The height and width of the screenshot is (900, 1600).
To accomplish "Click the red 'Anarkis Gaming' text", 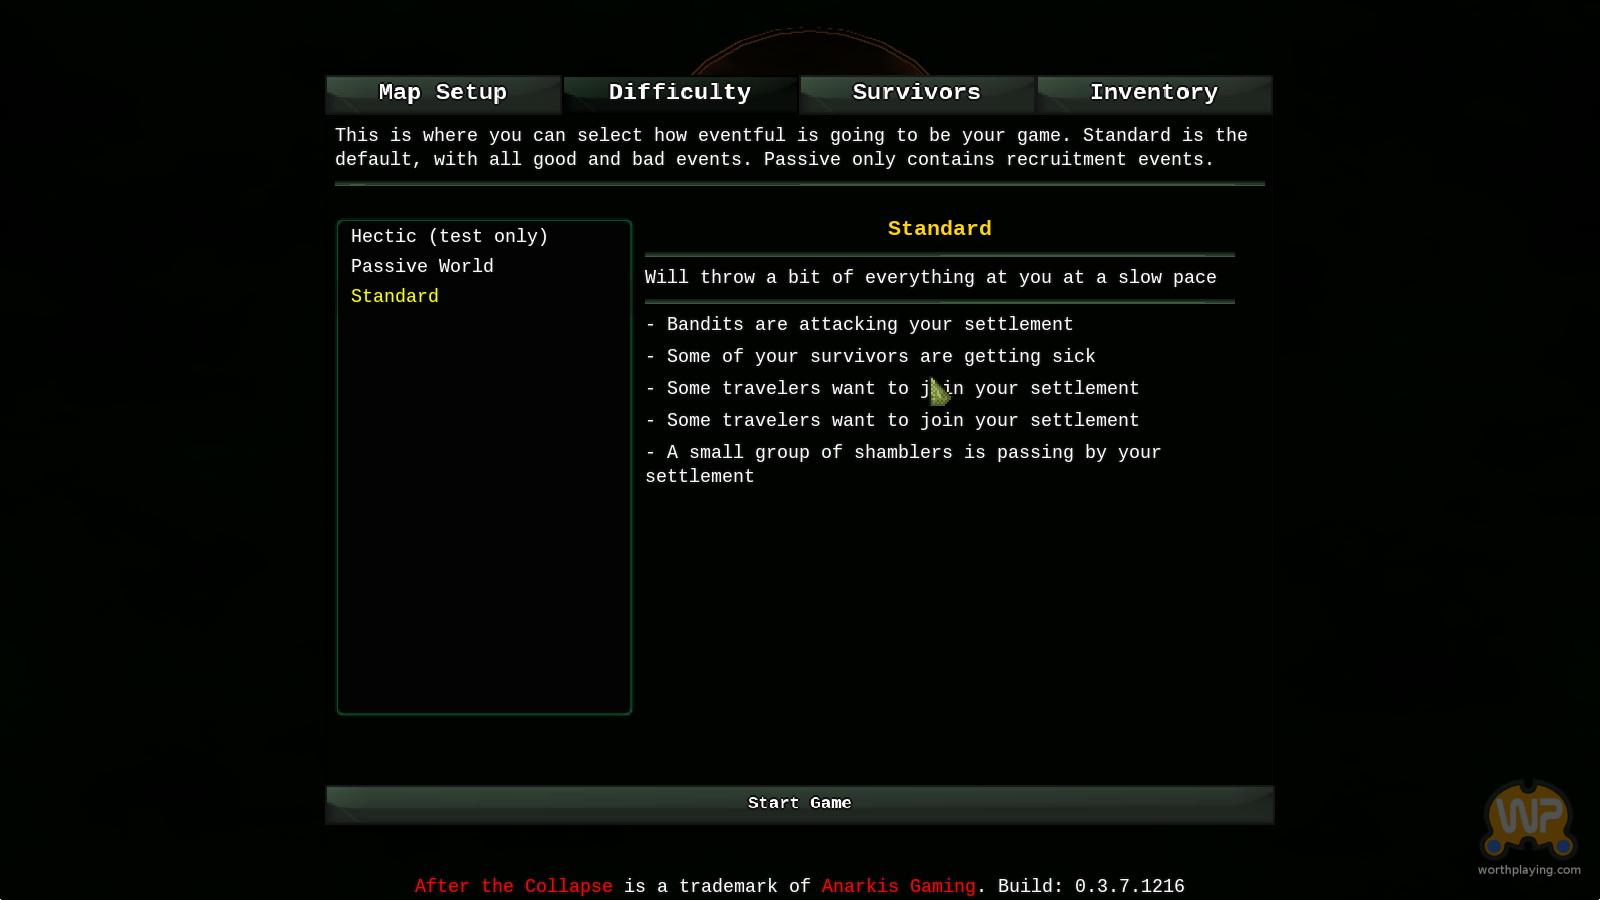I will [x=898, y=886].
